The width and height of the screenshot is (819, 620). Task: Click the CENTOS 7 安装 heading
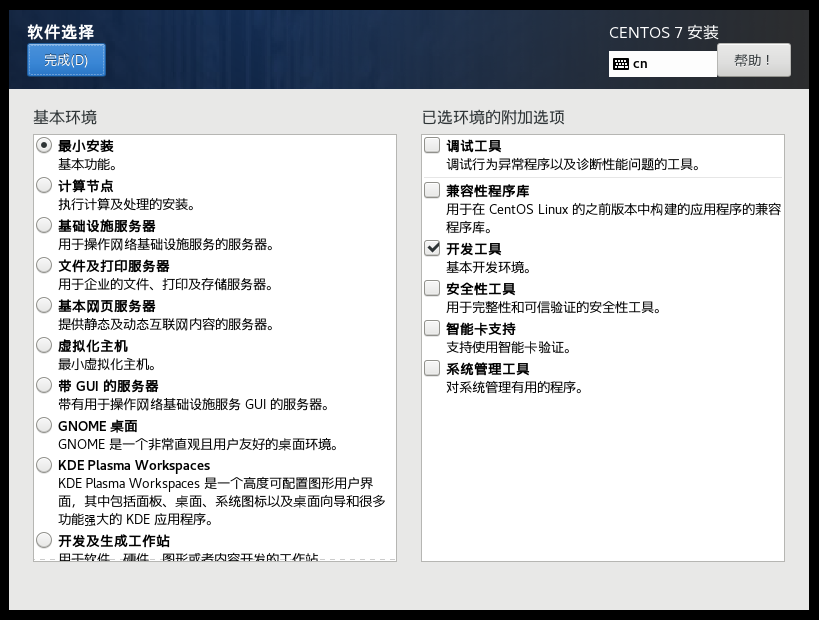[x=664, y=32]
